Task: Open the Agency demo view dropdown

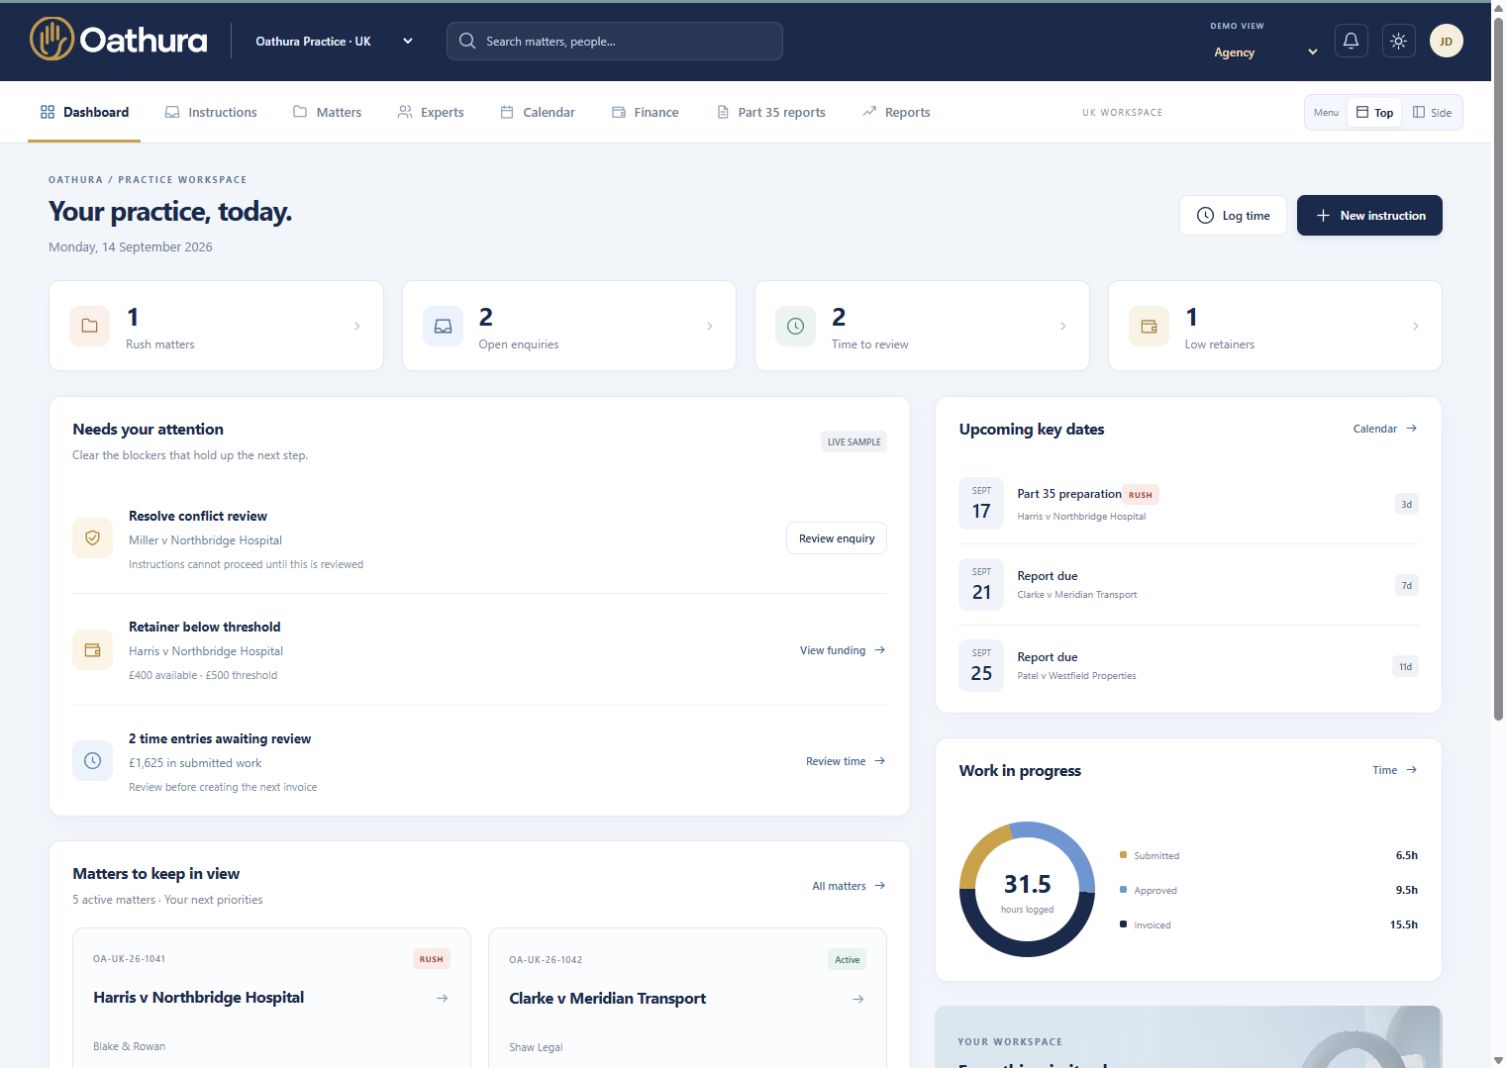Action: point(1265,52)
